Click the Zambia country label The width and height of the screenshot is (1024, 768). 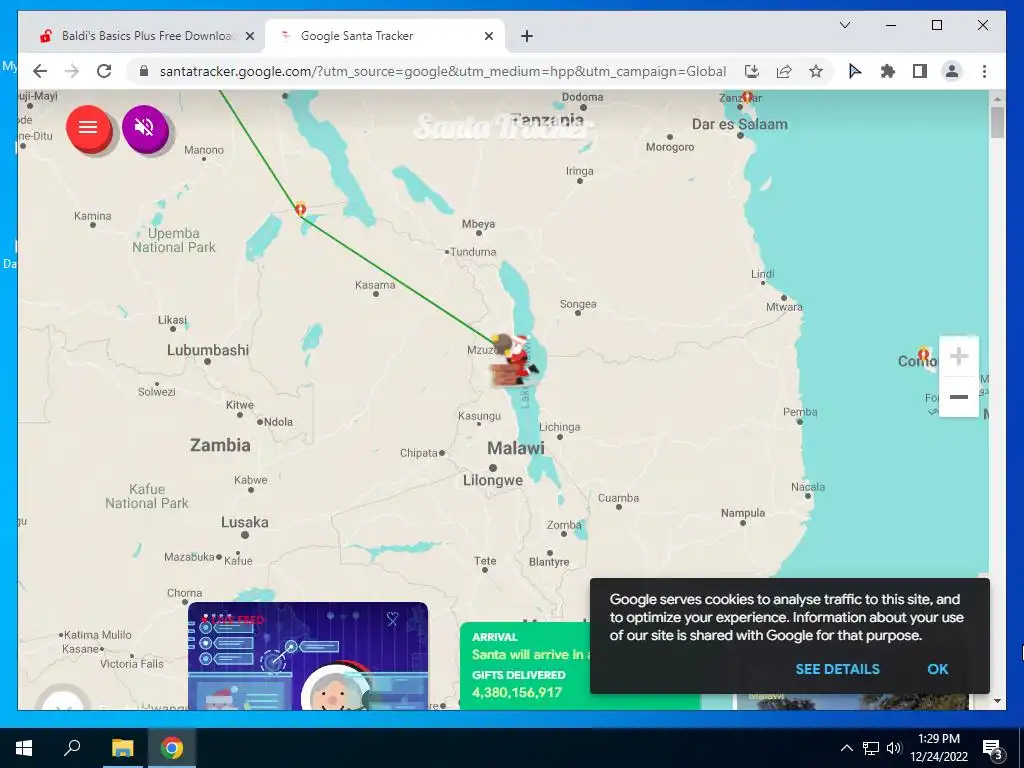click(x=220, y=445)
